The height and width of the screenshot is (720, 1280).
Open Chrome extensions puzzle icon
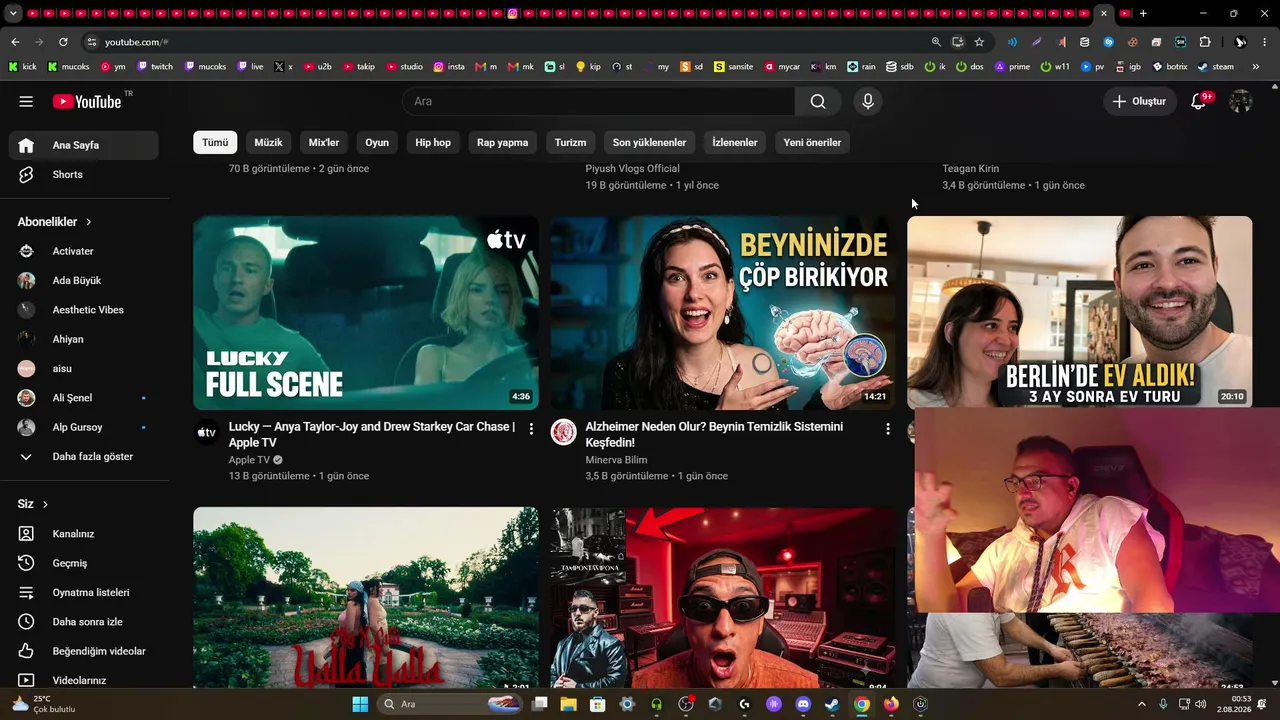click(x=1204, y=42)
